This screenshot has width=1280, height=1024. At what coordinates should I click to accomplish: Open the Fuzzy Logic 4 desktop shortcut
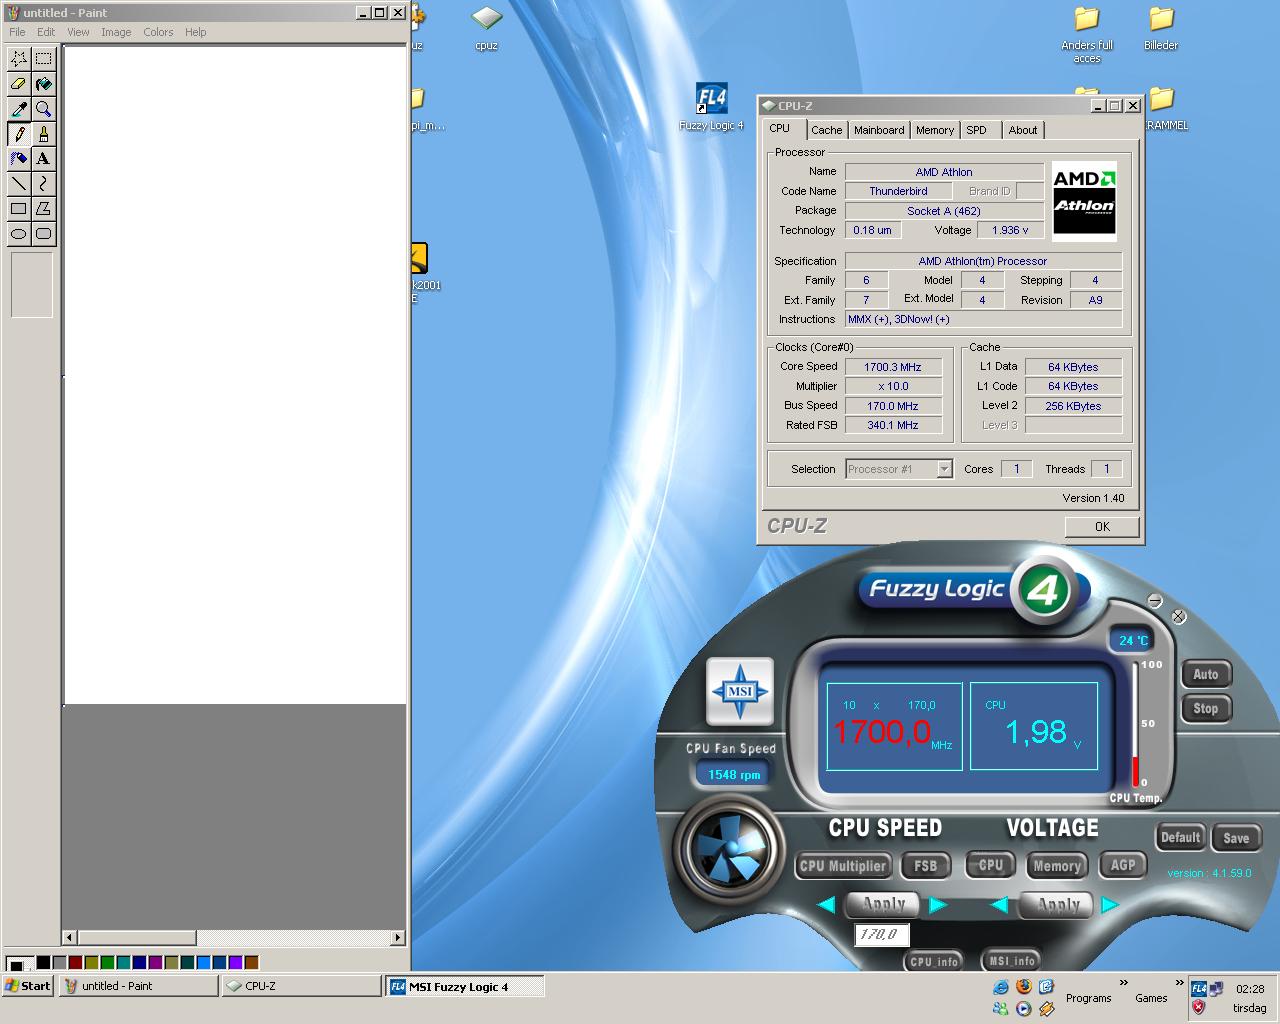(711, 106)
